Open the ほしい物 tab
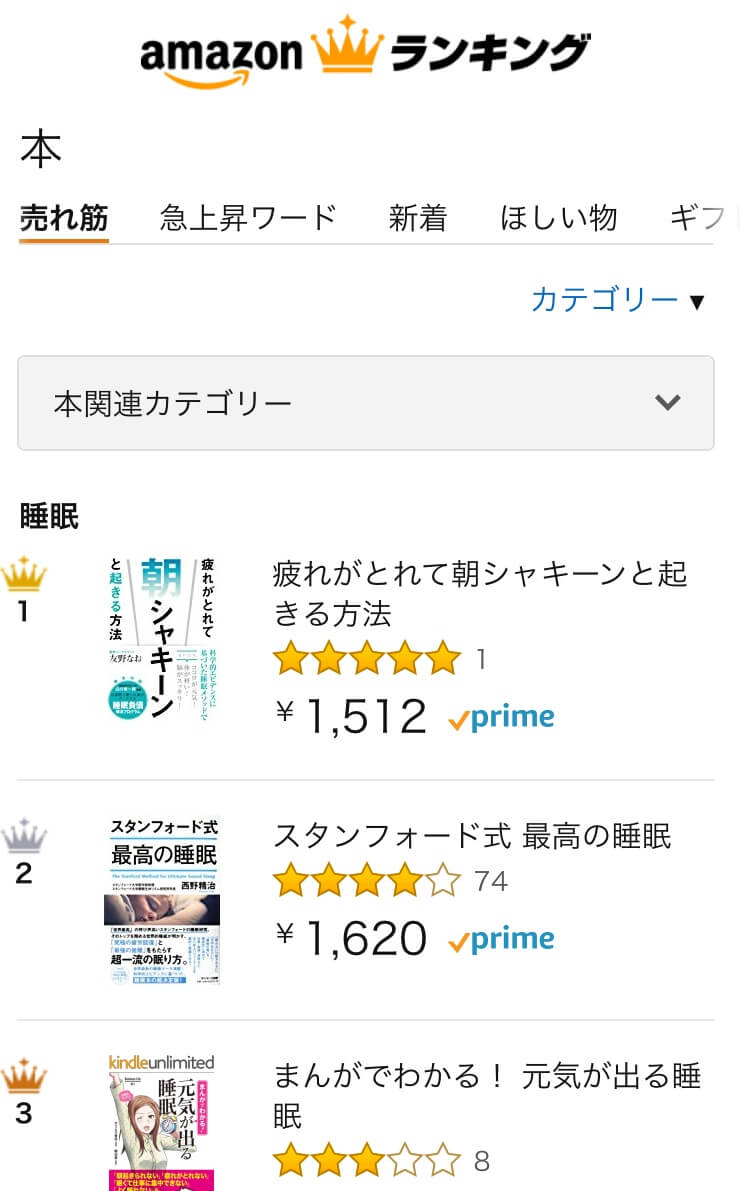Viewport: 741px width, 1191px height. point(558,217)
